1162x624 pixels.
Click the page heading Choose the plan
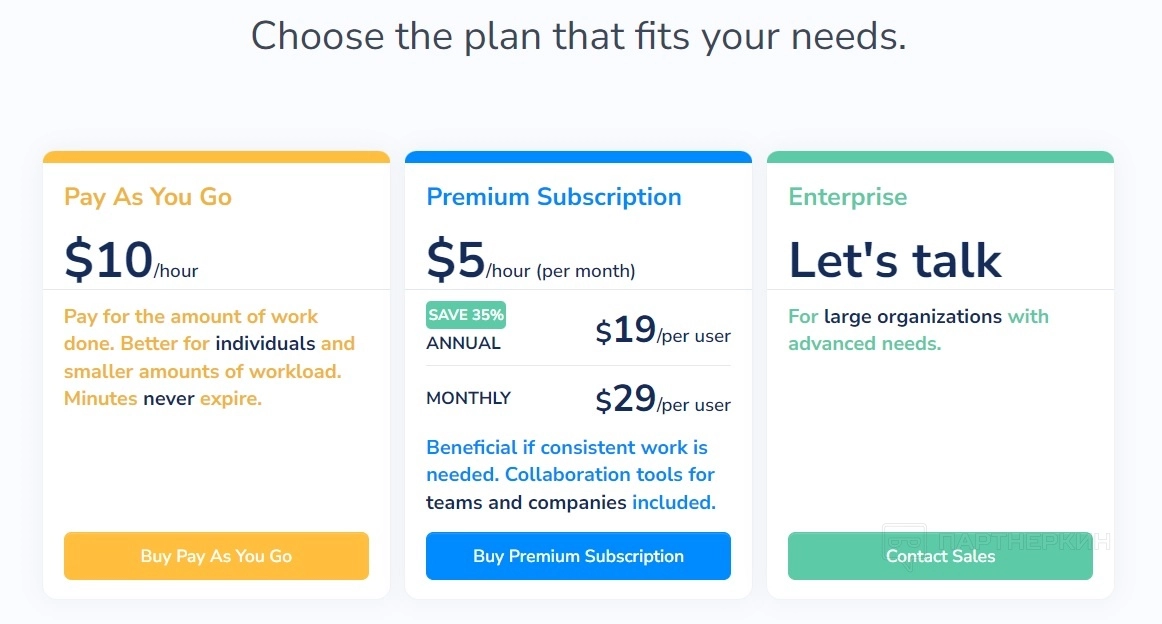pos(578,36)
